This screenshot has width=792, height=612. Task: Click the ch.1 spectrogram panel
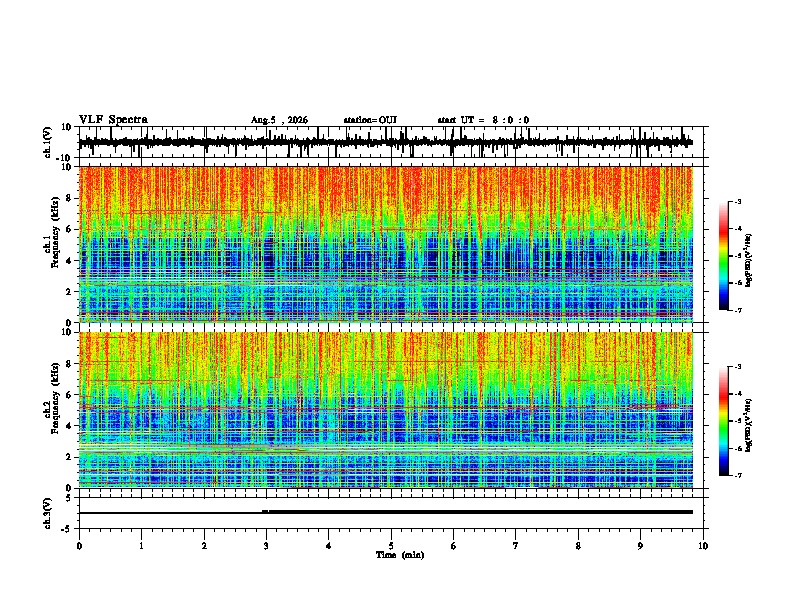[386, 244]
